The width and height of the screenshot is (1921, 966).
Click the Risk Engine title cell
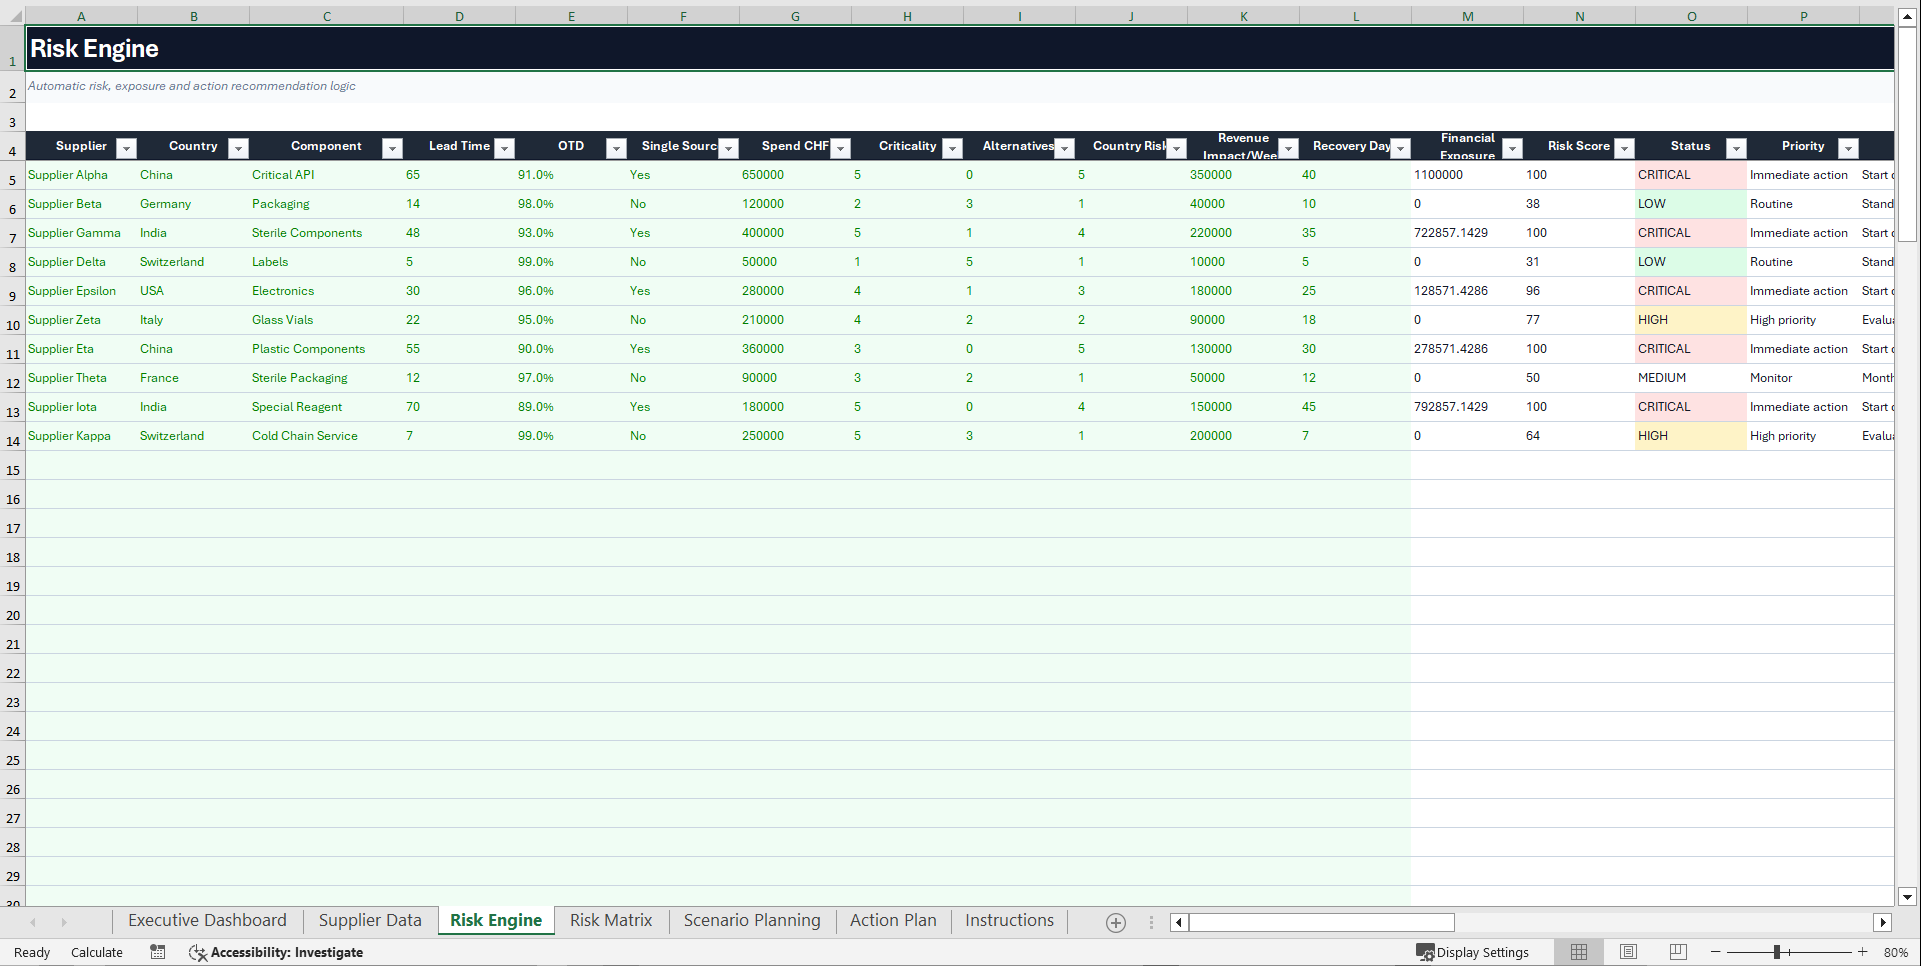959,48
